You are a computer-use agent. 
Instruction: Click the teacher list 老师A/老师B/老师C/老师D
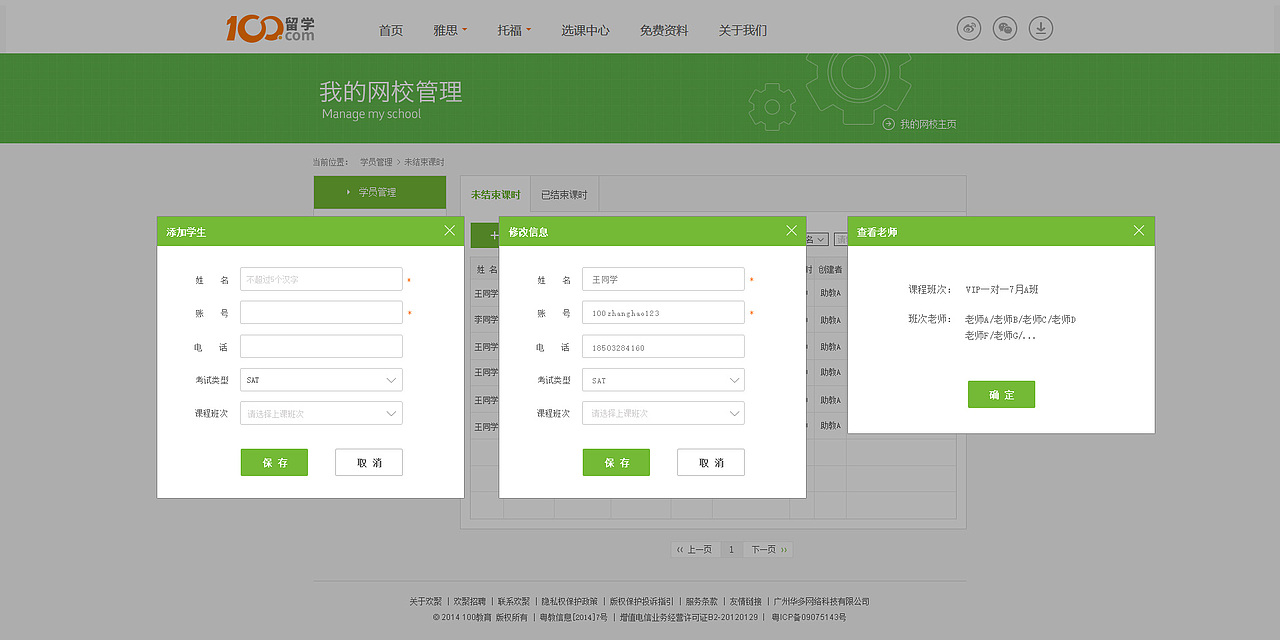1020,320
